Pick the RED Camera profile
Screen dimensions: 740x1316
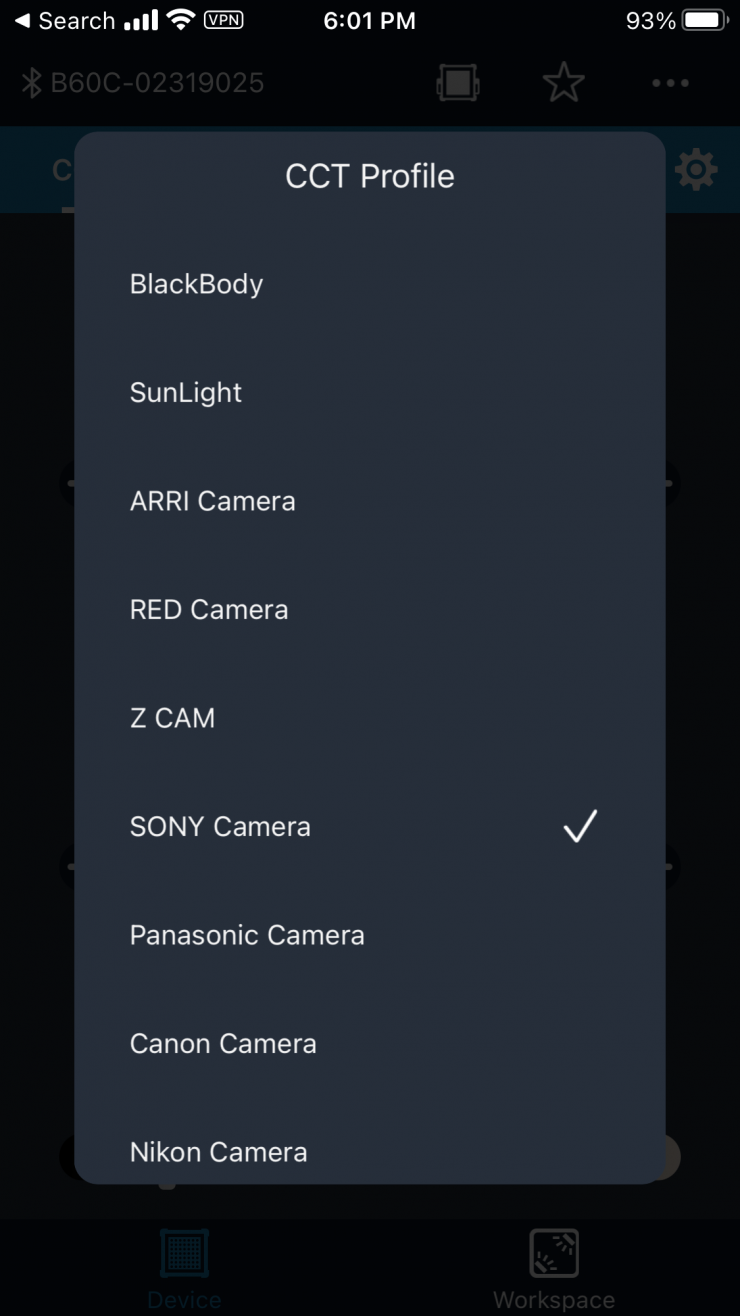209,609
